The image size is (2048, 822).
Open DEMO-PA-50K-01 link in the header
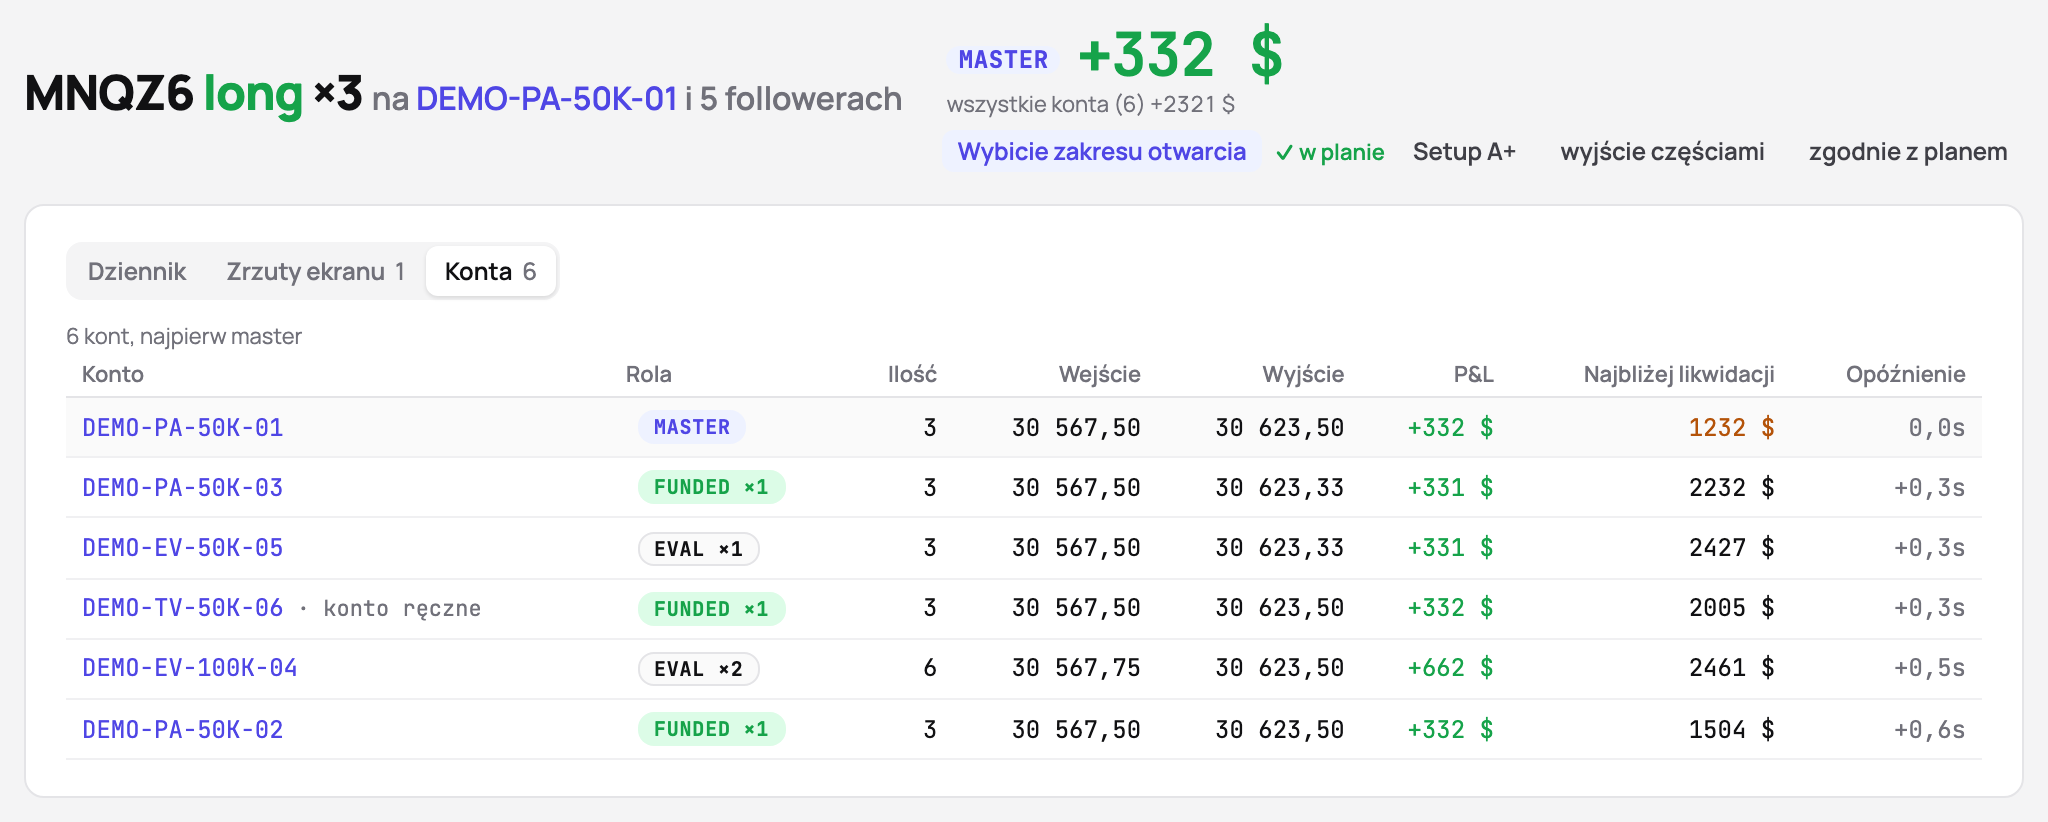(547, 99)
